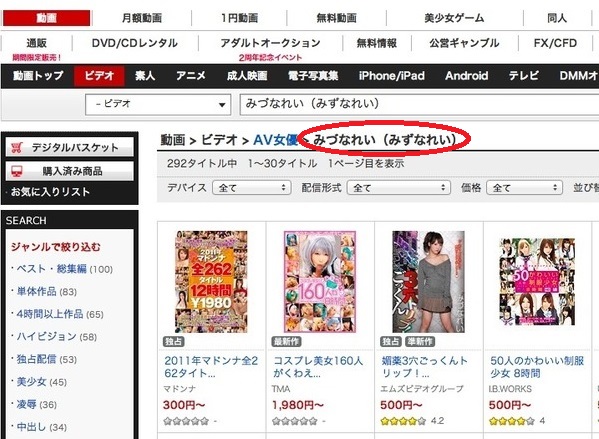The image size is (599, 439).
Task: Click the search field containing みづなれい
Action: pos(419,104)
